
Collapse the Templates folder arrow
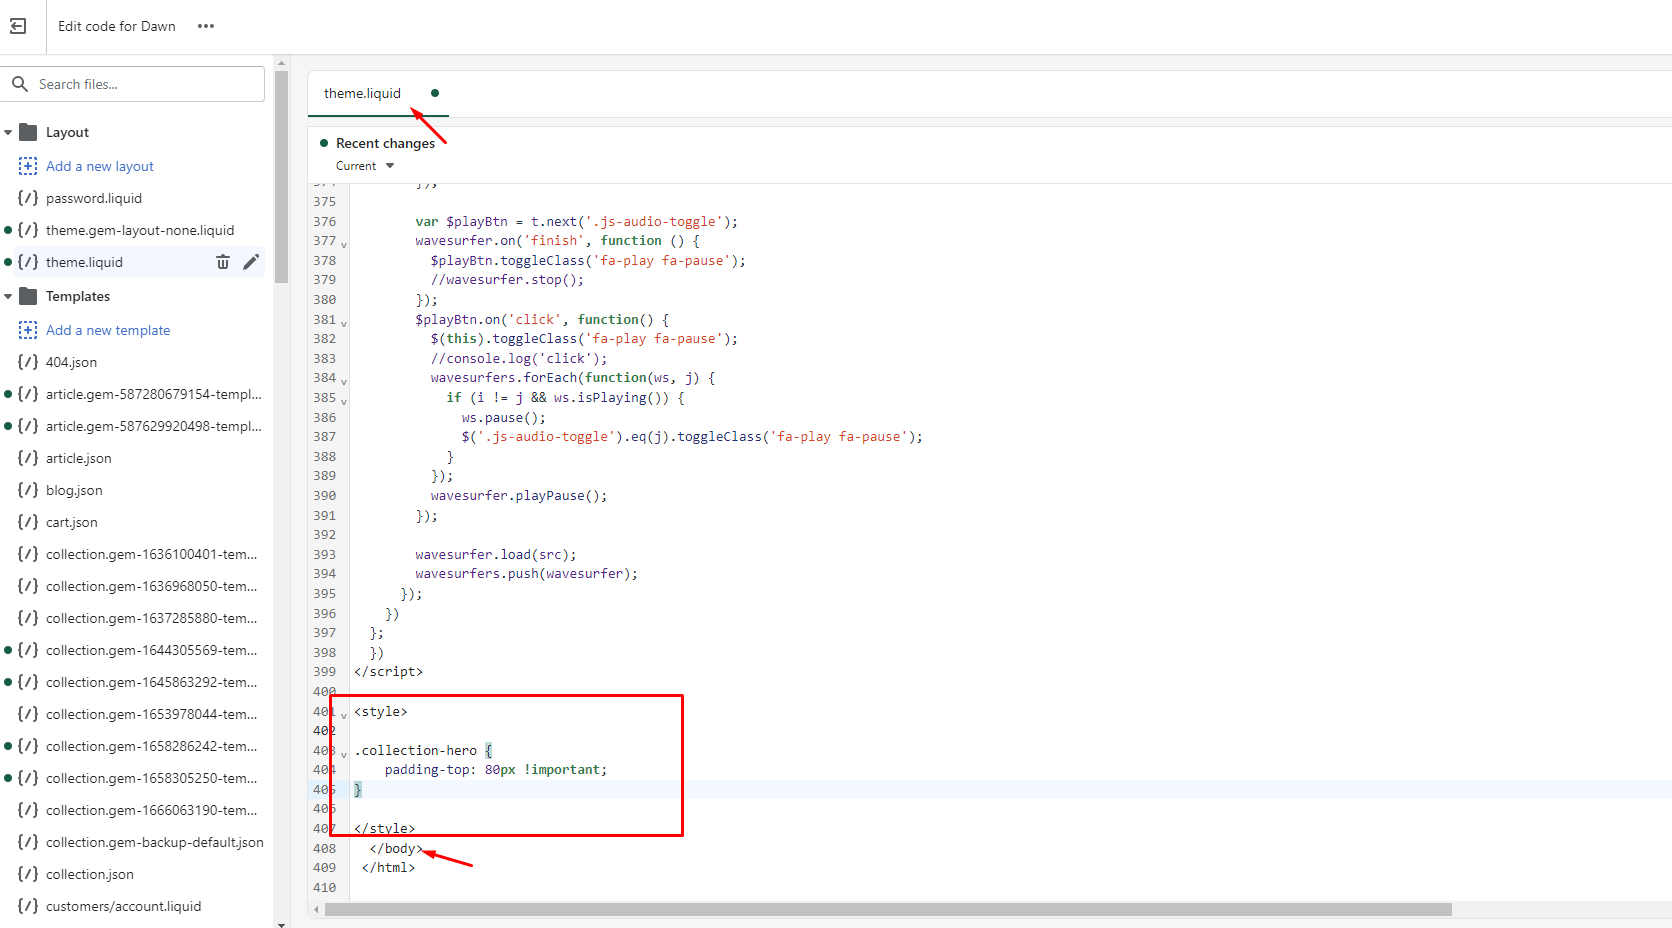[x=8, y=296]
